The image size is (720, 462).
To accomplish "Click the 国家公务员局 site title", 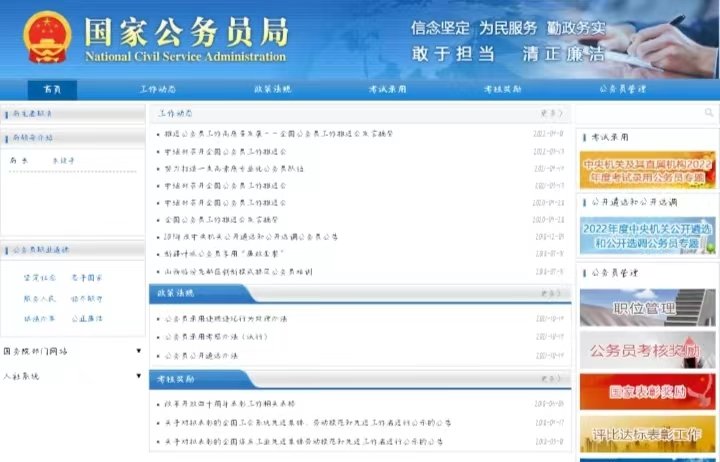I will click(186, 32).
